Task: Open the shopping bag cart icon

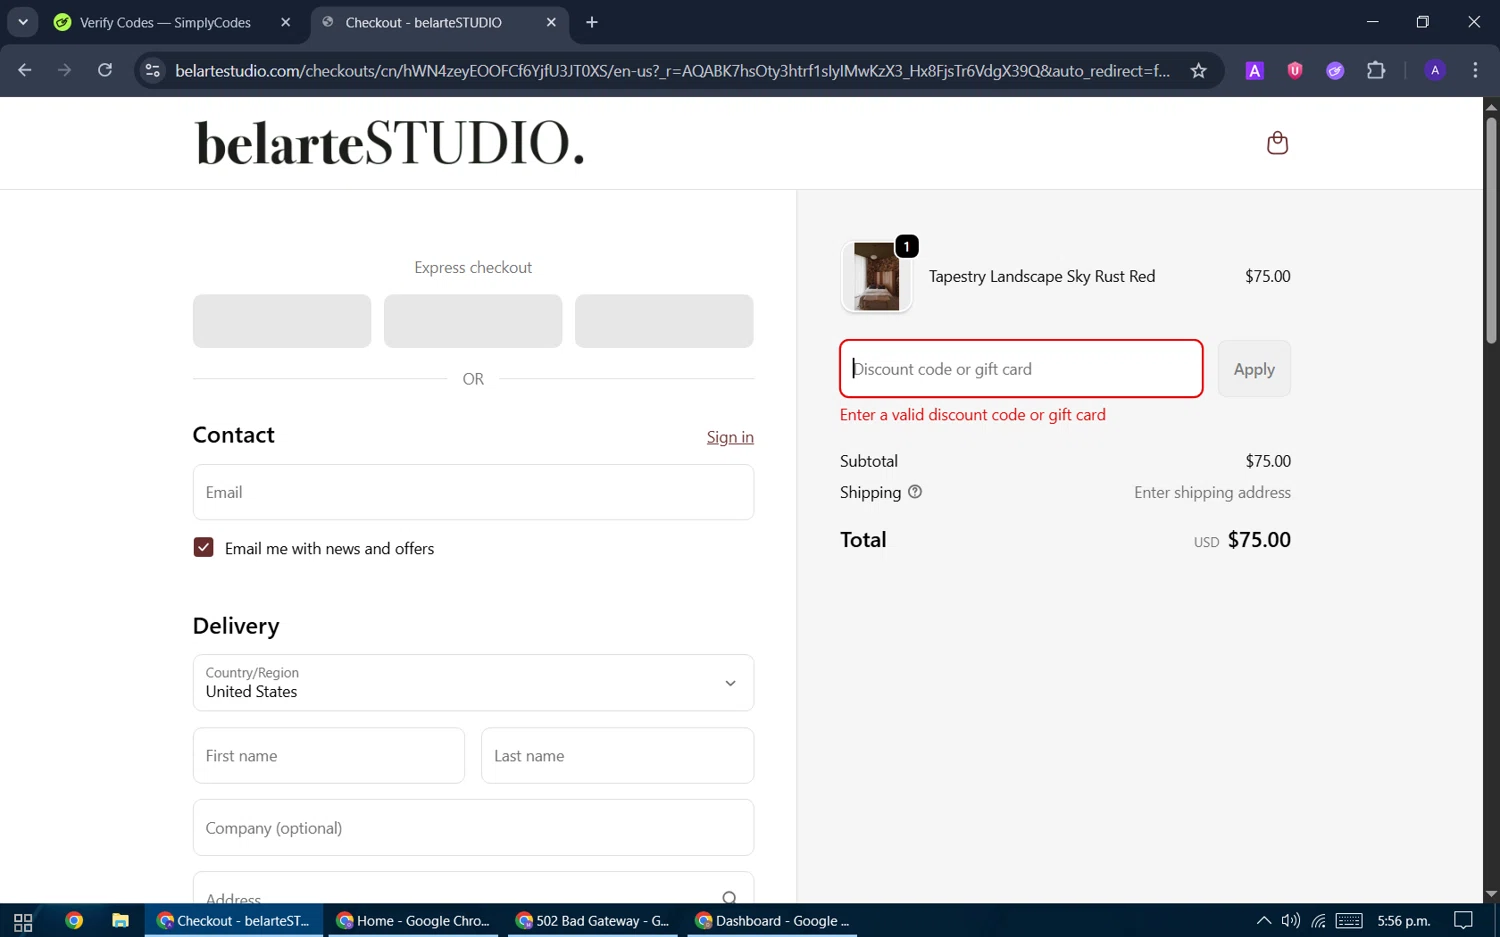Action: (x=1277, y=143)
